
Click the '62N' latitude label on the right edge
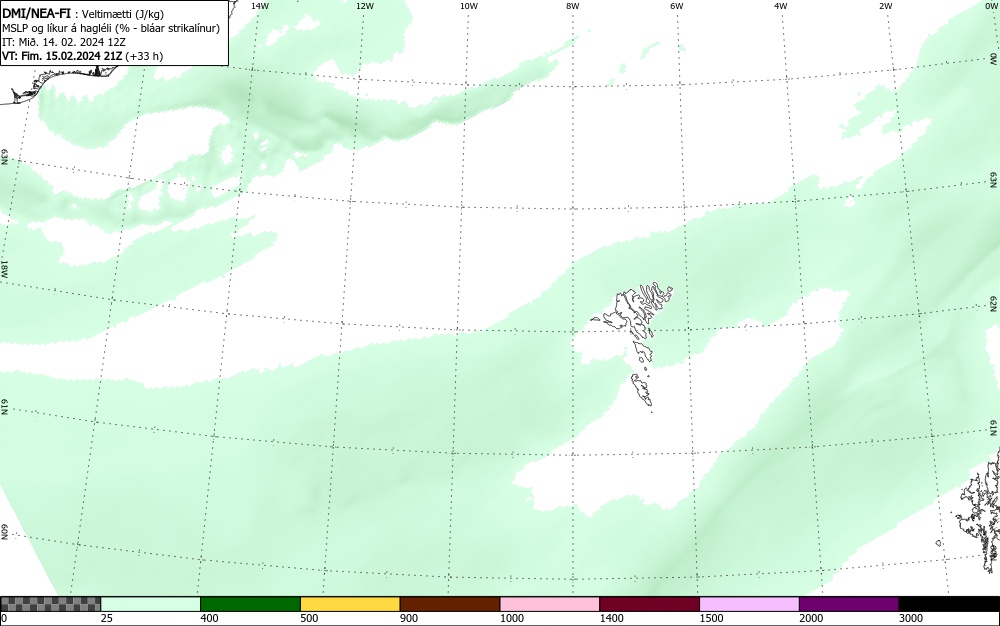[x=994, y=303]
